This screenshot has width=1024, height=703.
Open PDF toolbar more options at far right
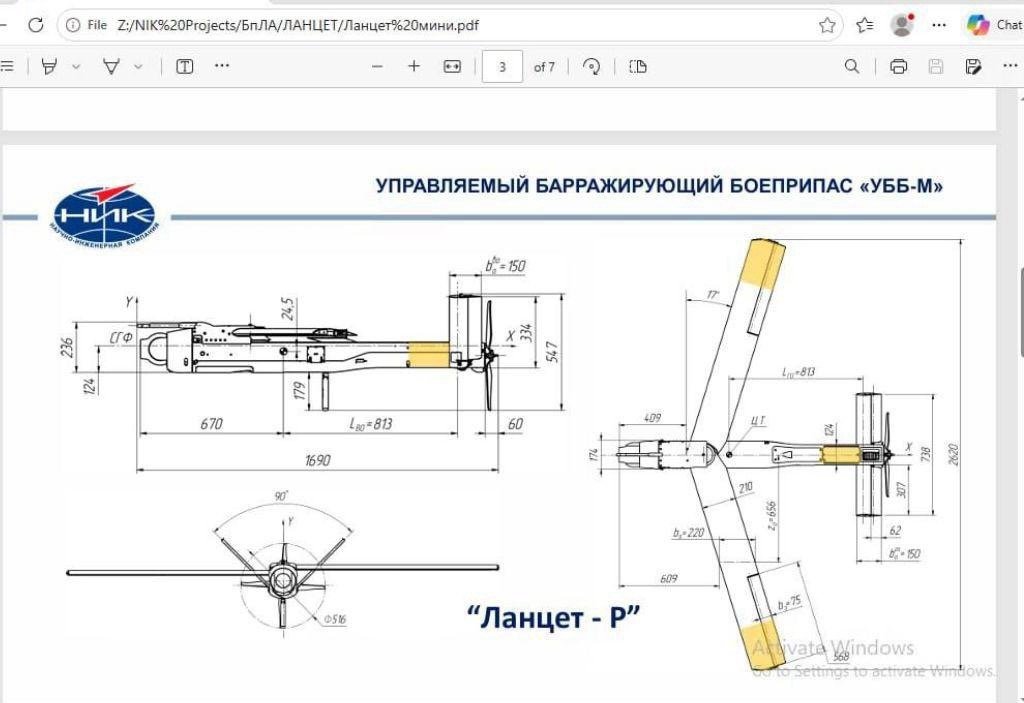pyautogui.click(x=1010, y=65)
